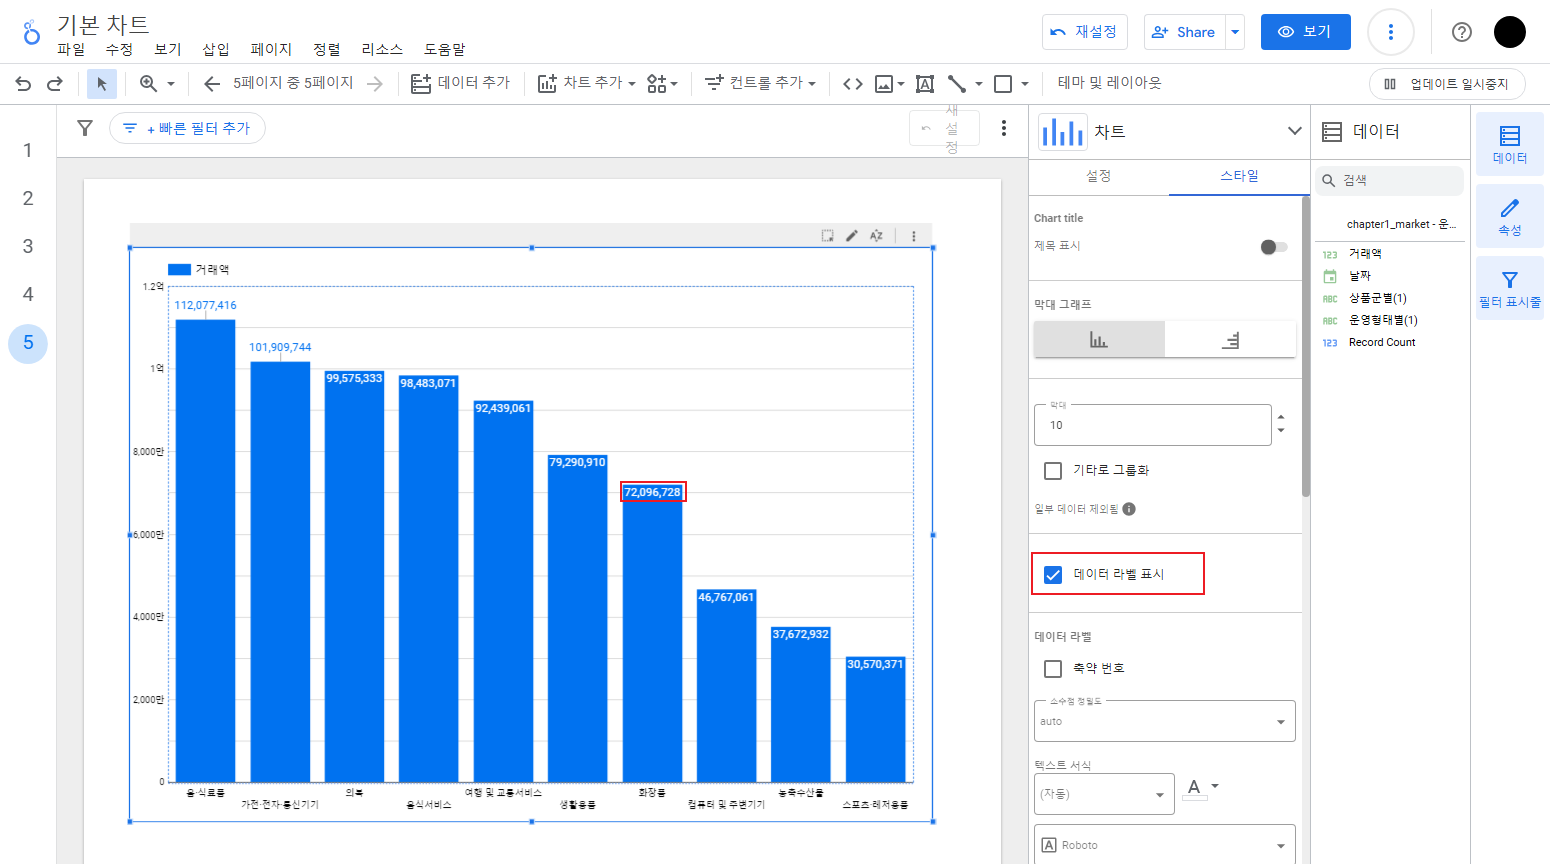Go to previous page arrow
The image size is (1550, 864).
pos(212,84)
